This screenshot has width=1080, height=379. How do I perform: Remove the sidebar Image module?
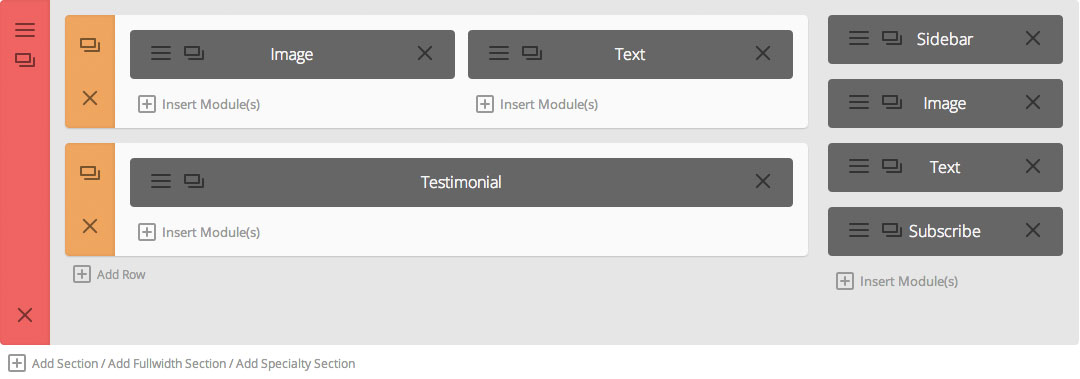(x=1032, y=103)
